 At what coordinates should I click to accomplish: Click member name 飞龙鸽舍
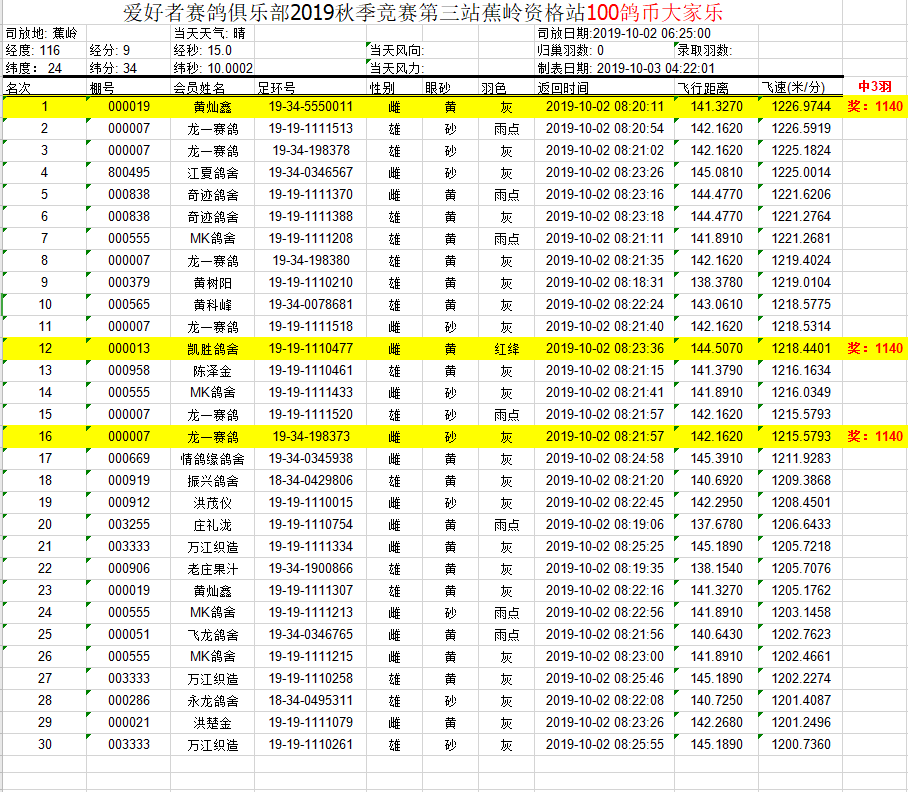(213, 635)
